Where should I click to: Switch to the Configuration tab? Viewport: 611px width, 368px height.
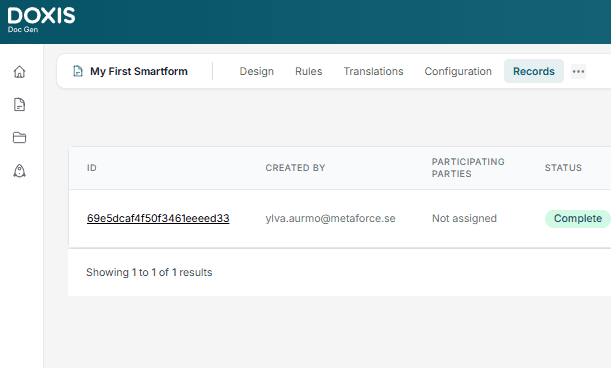(458, 71)
